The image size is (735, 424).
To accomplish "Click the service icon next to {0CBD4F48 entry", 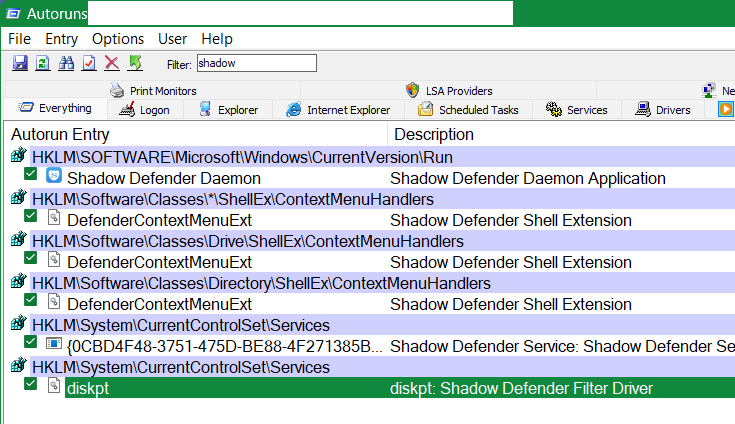I will coord(54,343).
